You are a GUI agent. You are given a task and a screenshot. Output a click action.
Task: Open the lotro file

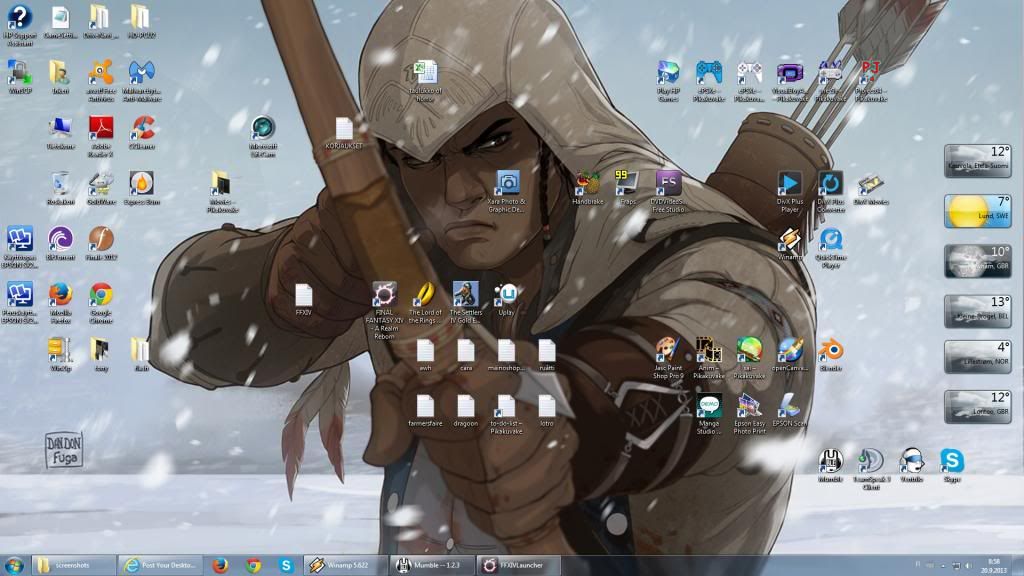point(547,410)
